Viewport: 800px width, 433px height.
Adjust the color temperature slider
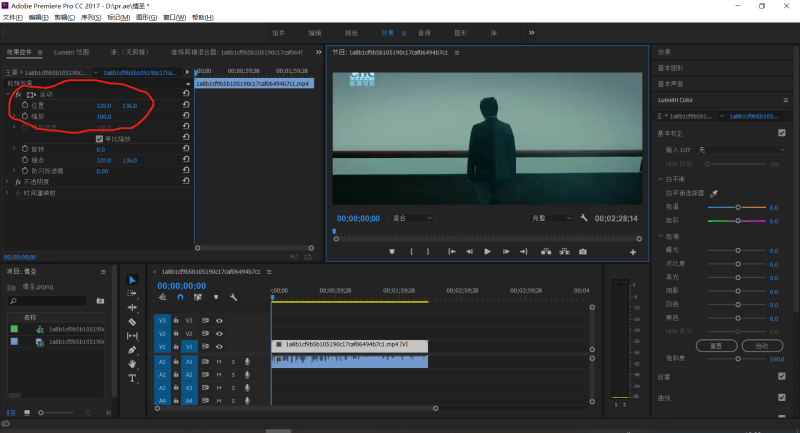click(x=738, y=207)
